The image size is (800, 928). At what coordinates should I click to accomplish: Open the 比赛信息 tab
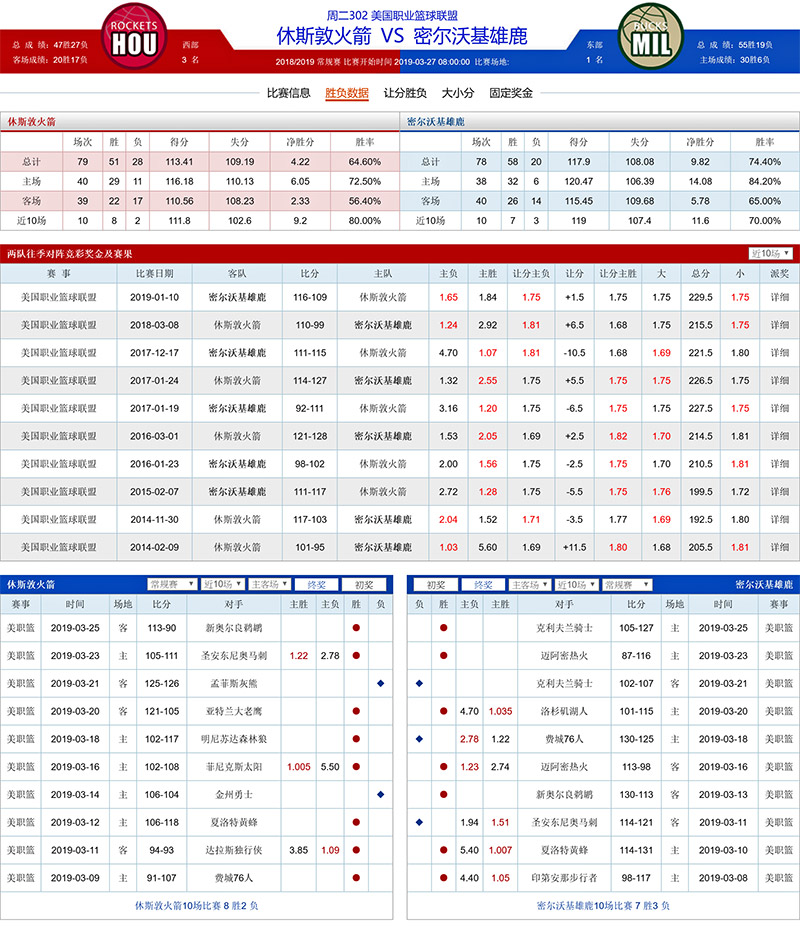(288, 93)
